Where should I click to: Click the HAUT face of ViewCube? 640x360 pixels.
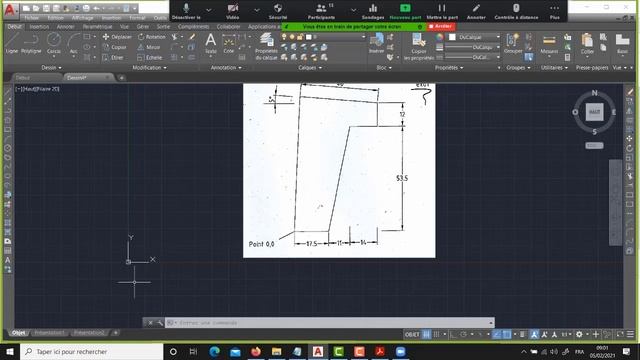(x=594, y=112)
